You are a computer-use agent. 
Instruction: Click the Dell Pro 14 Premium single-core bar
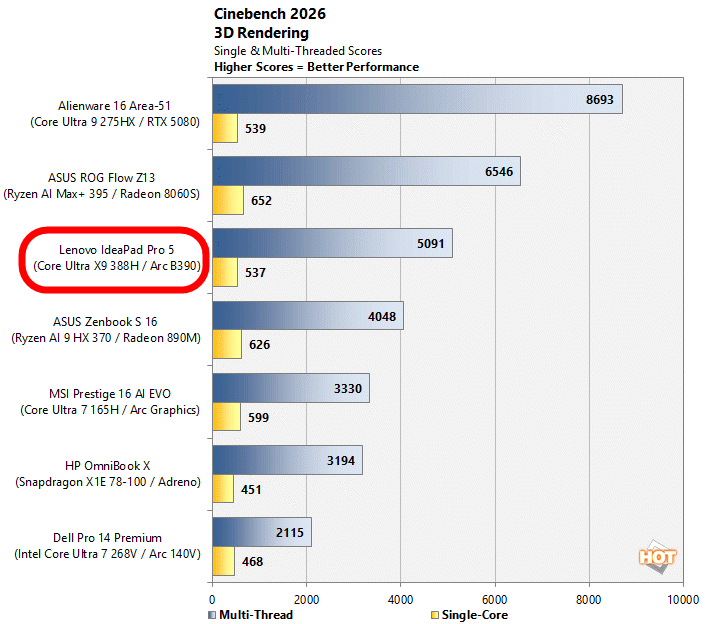point(223,561)
